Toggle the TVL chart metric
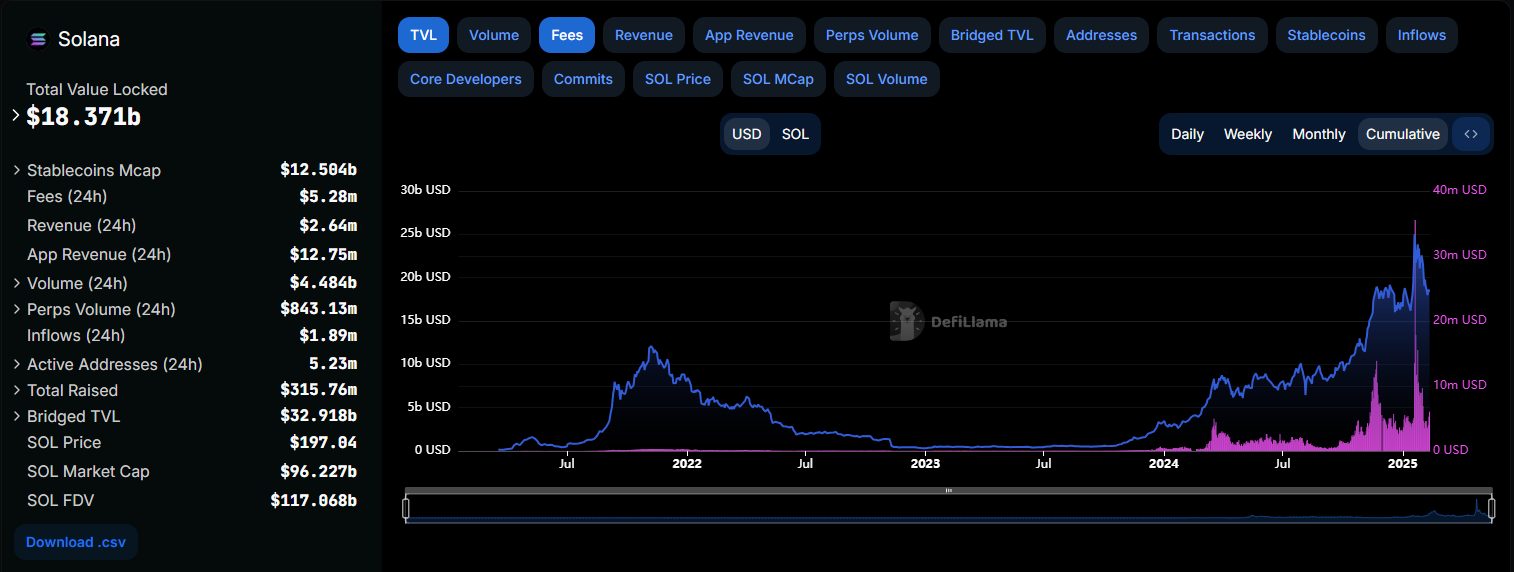 [x=424, y=35]
